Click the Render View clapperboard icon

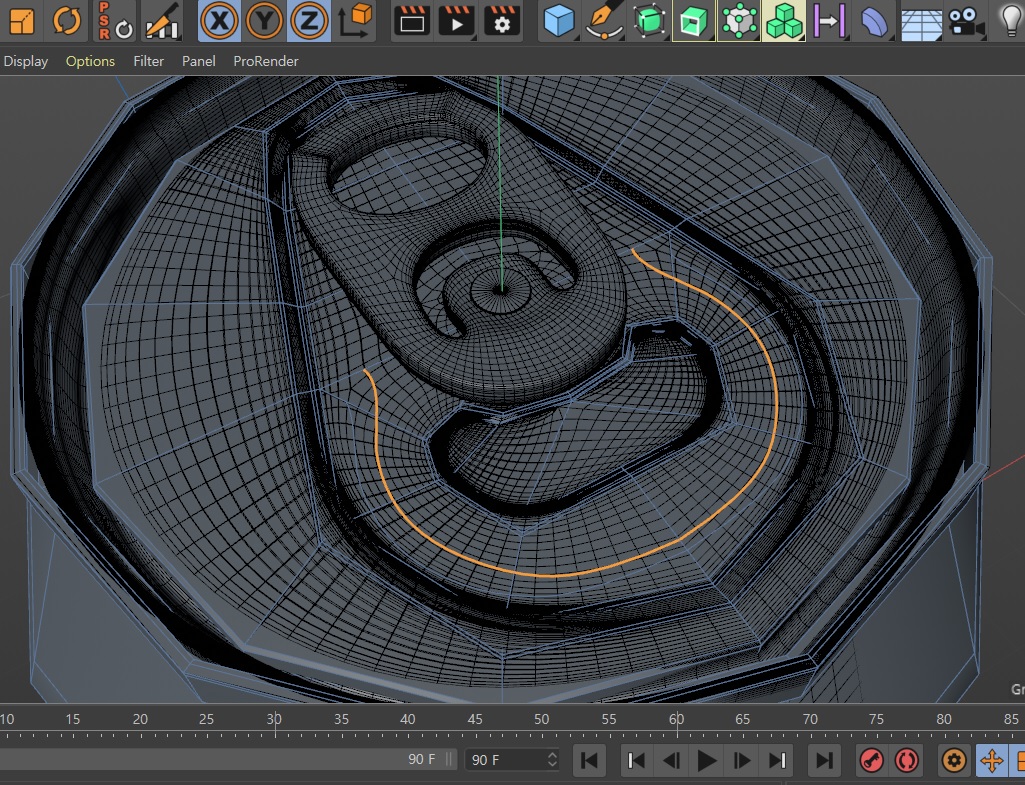(x=412, y=20)
